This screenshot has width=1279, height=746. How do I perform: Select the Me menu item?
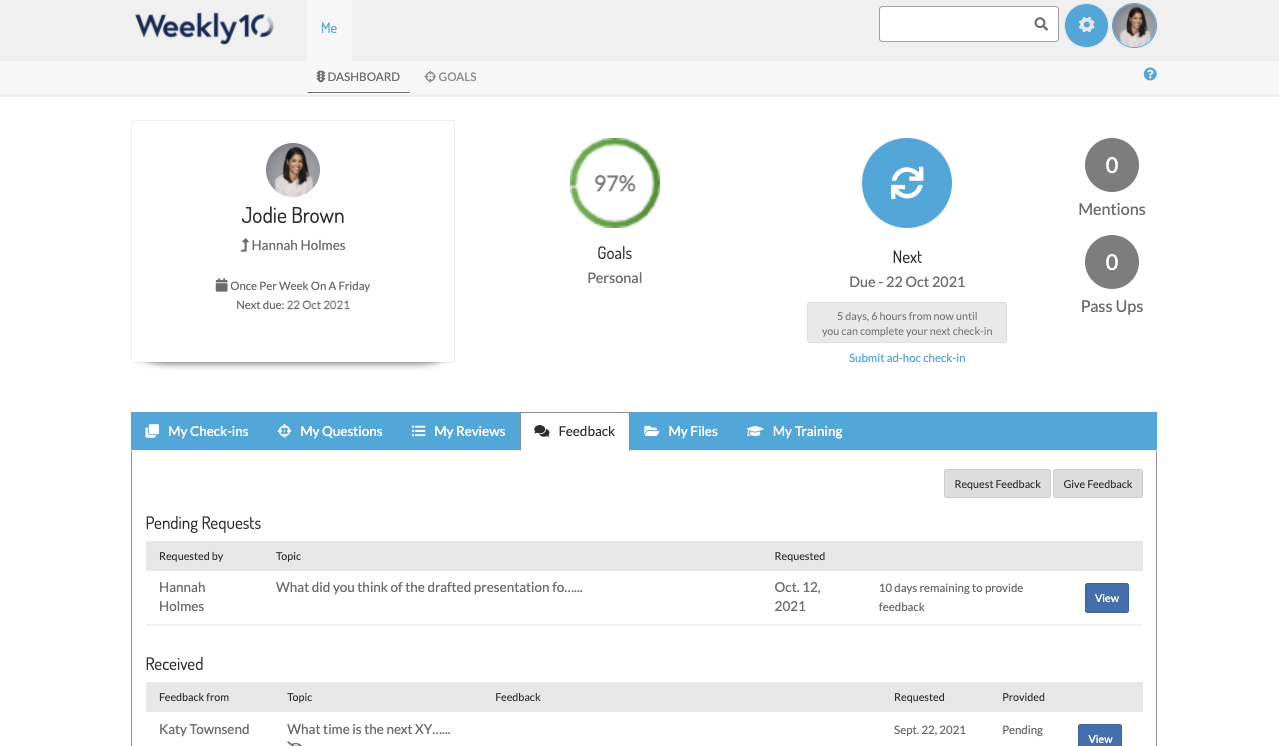(328, 27)
